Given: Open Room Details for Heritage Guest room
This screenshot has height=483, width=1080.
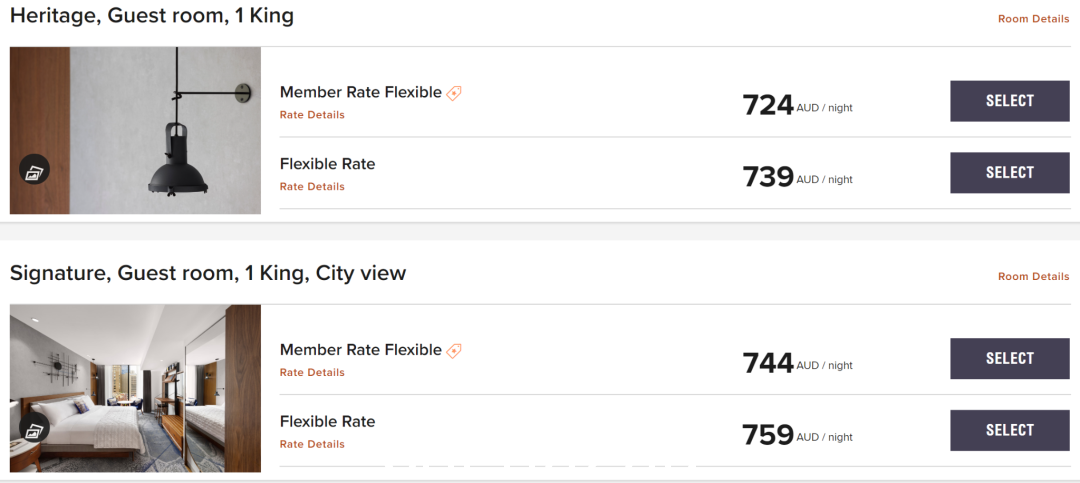Looking at the screenshot, I should tap(1033, 19).
